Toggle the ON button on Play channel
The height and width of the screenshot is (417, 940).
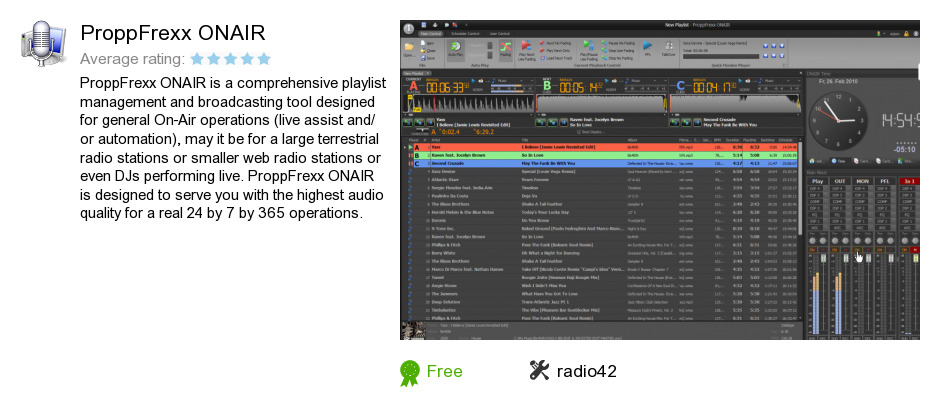[x=812, y=249]
